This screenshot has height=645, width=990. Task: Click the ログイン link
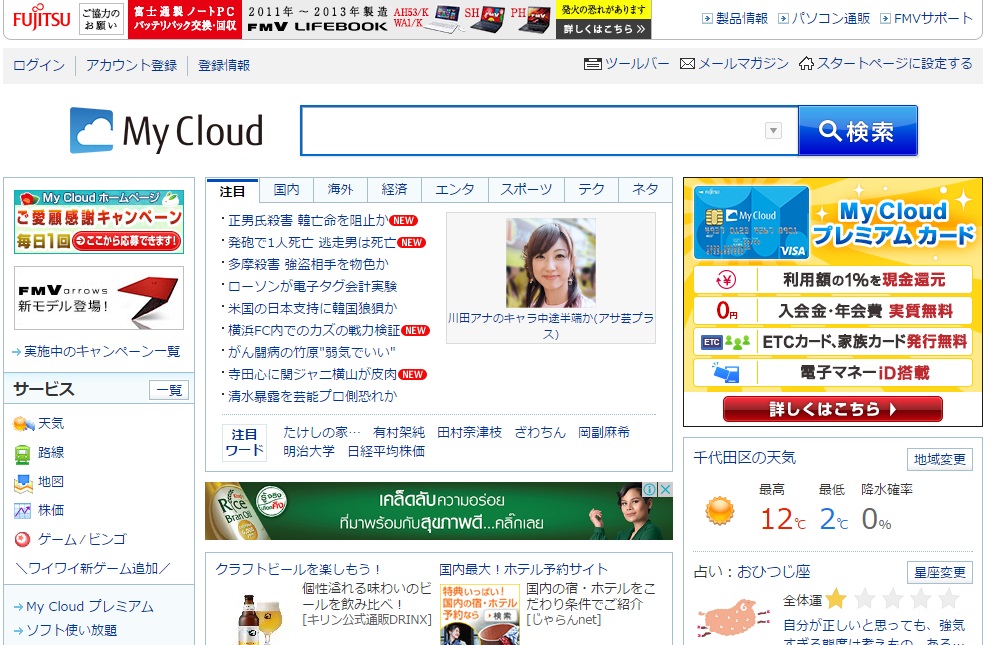(39, 65)
